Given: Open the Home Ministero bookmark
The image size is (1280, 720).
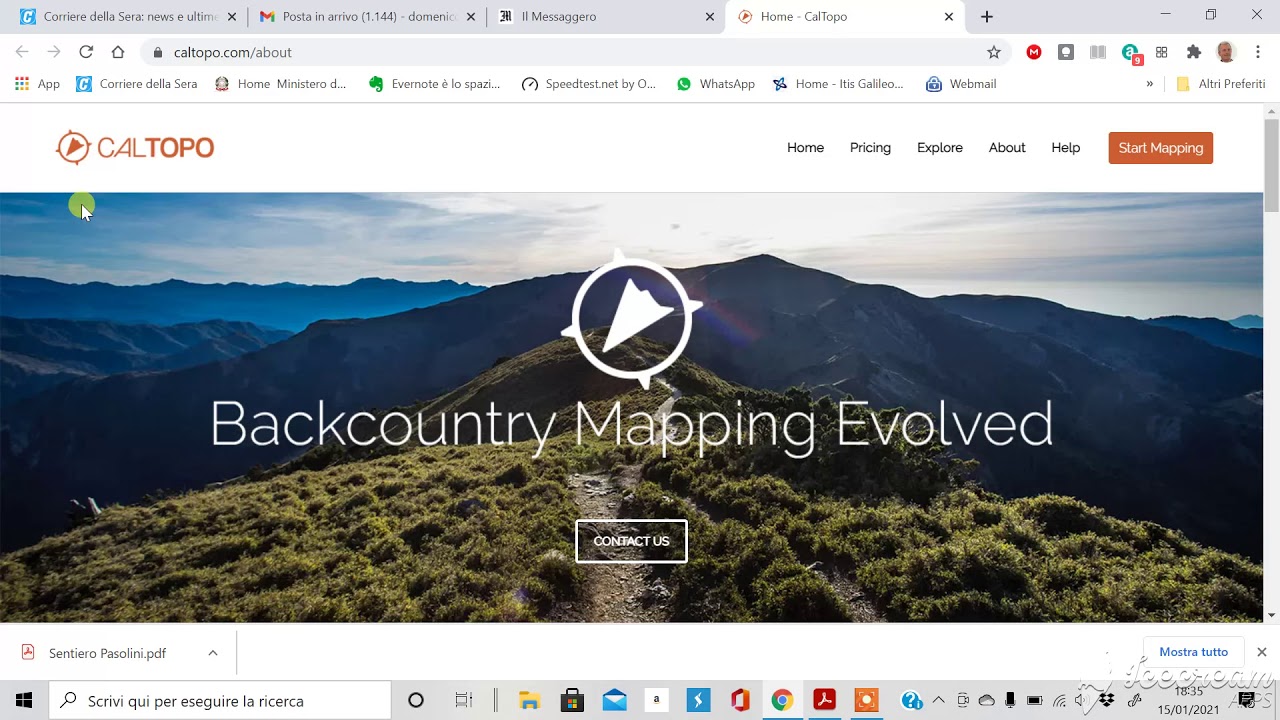Looking at the screenshot, I should (x=281, y=84).
